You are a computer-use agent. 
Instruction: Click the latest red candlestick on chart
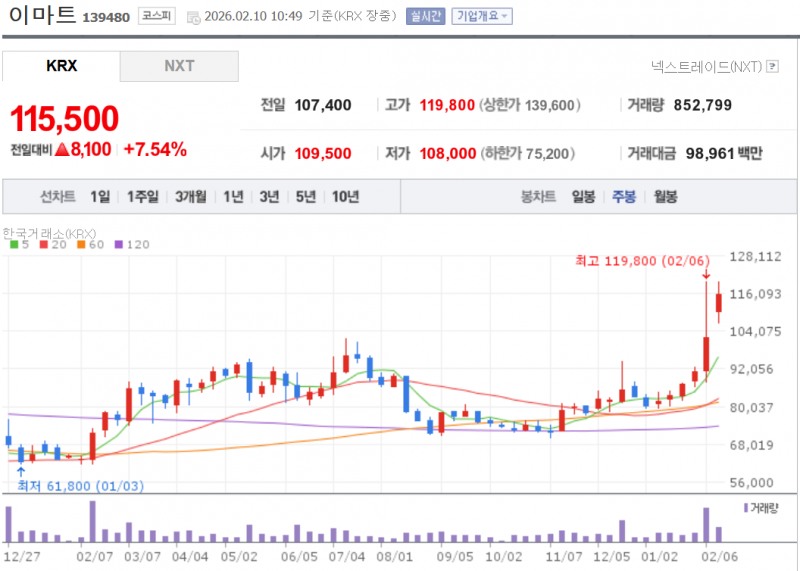[x=719, y=303]
